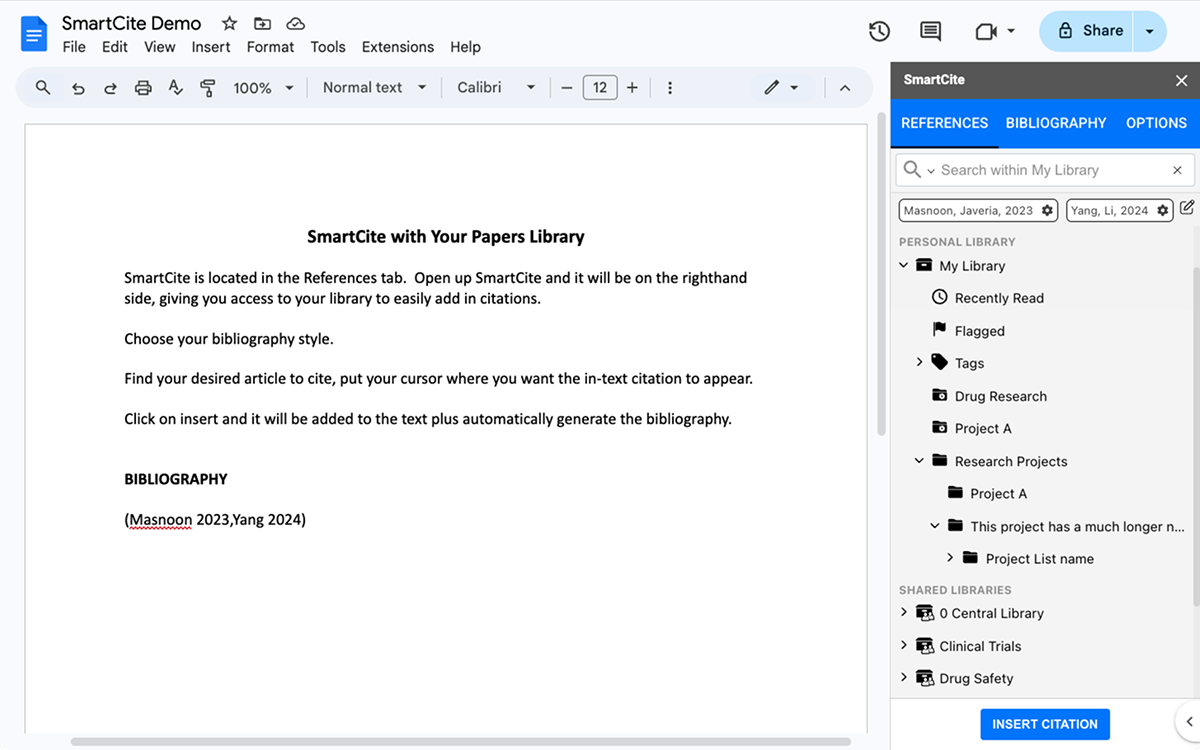Select the paint format tool

[x=208, y=88]
